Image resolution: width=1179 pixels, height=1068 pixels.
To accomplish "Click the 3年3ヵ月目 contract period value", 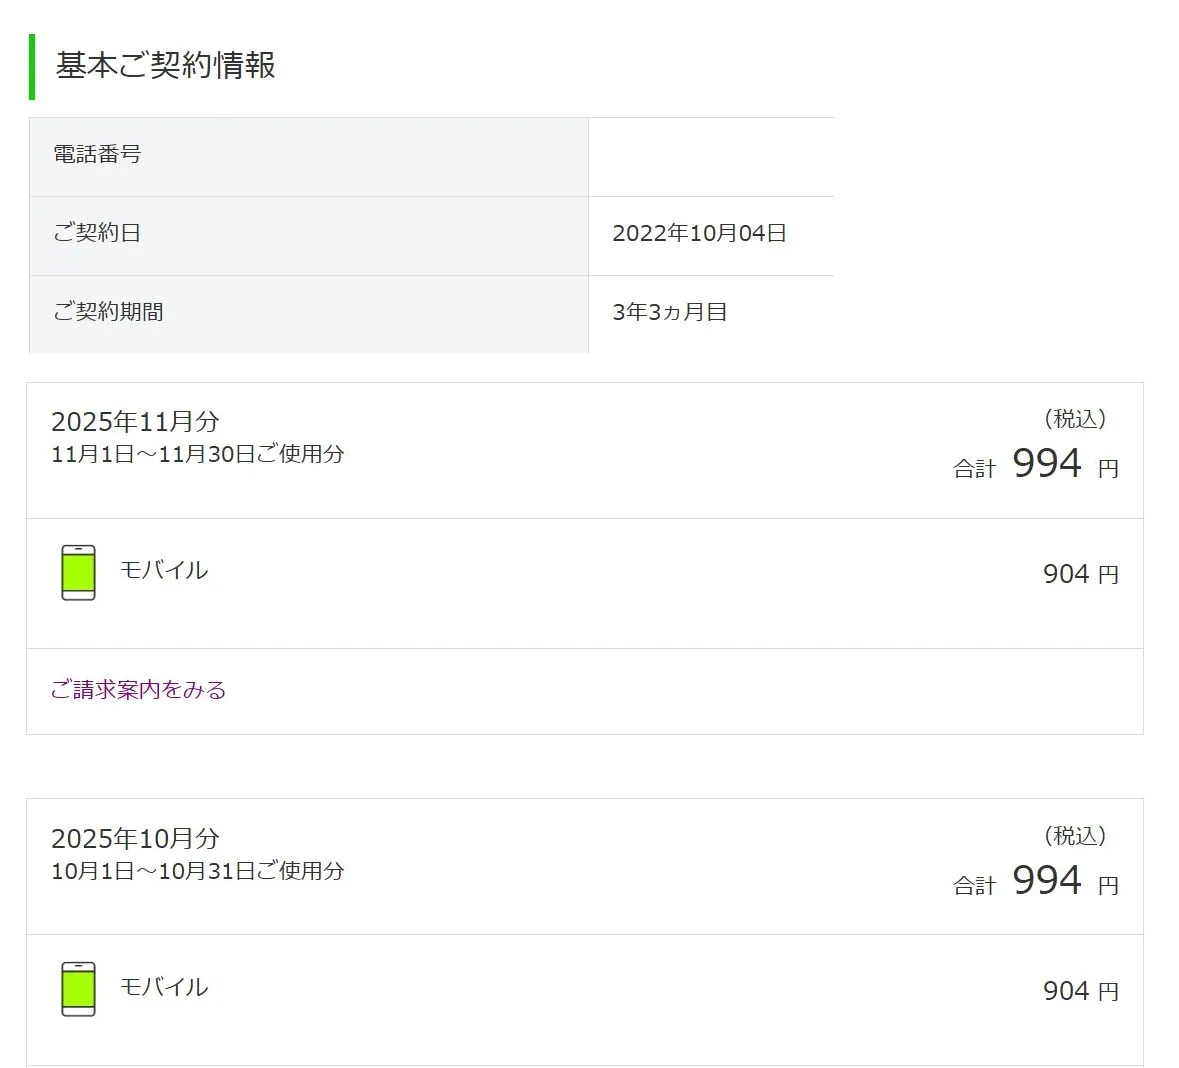I will coord(669,312).
